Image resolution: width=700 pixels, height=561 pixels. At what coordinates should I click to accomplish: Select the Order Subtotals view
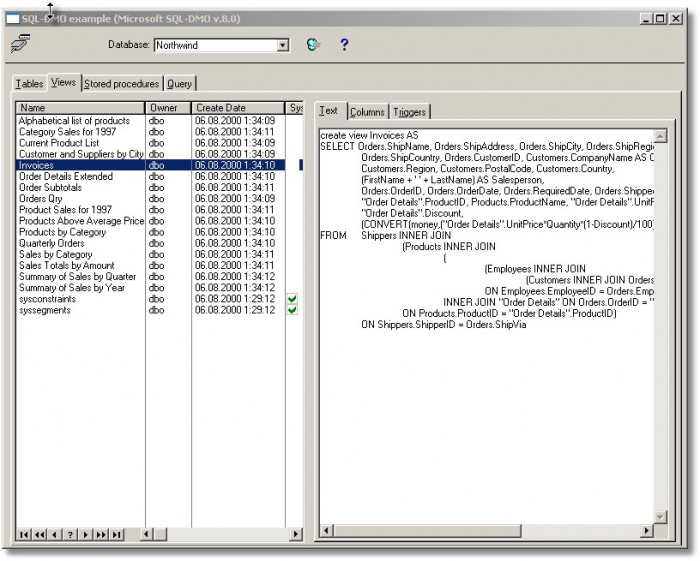pos(50,187)
